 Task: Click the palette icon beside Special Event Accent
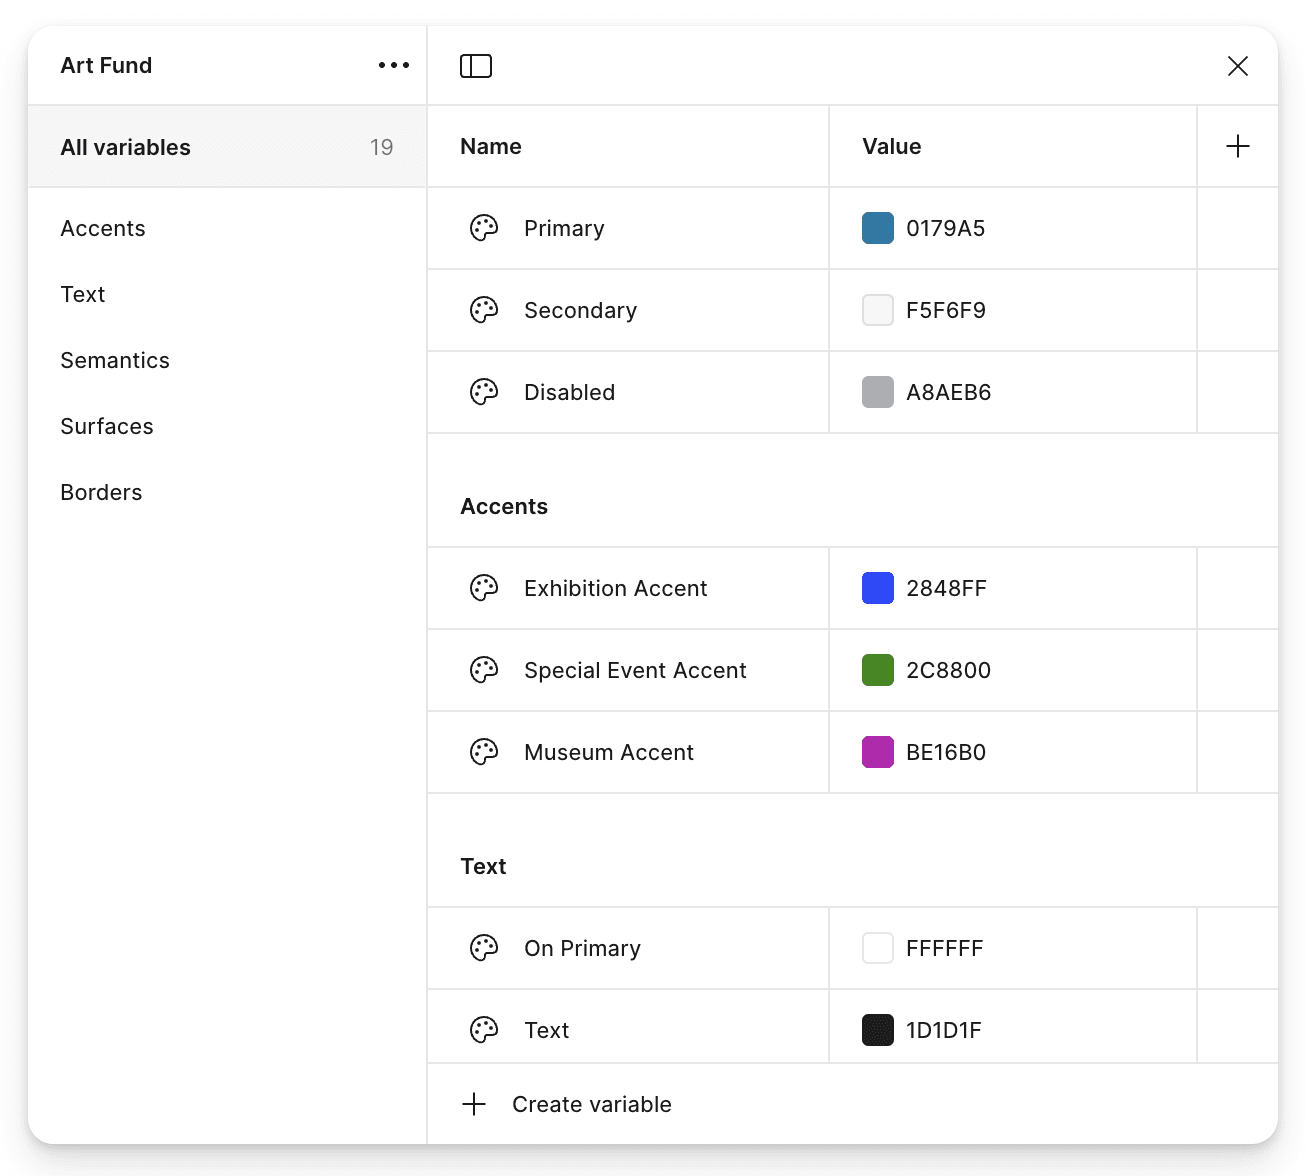[484, 670]
